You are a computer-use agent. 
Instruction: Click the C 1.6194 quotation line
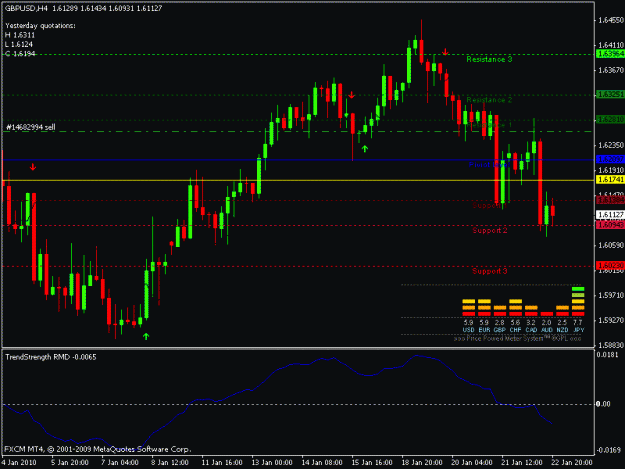[x=20, y=53]
